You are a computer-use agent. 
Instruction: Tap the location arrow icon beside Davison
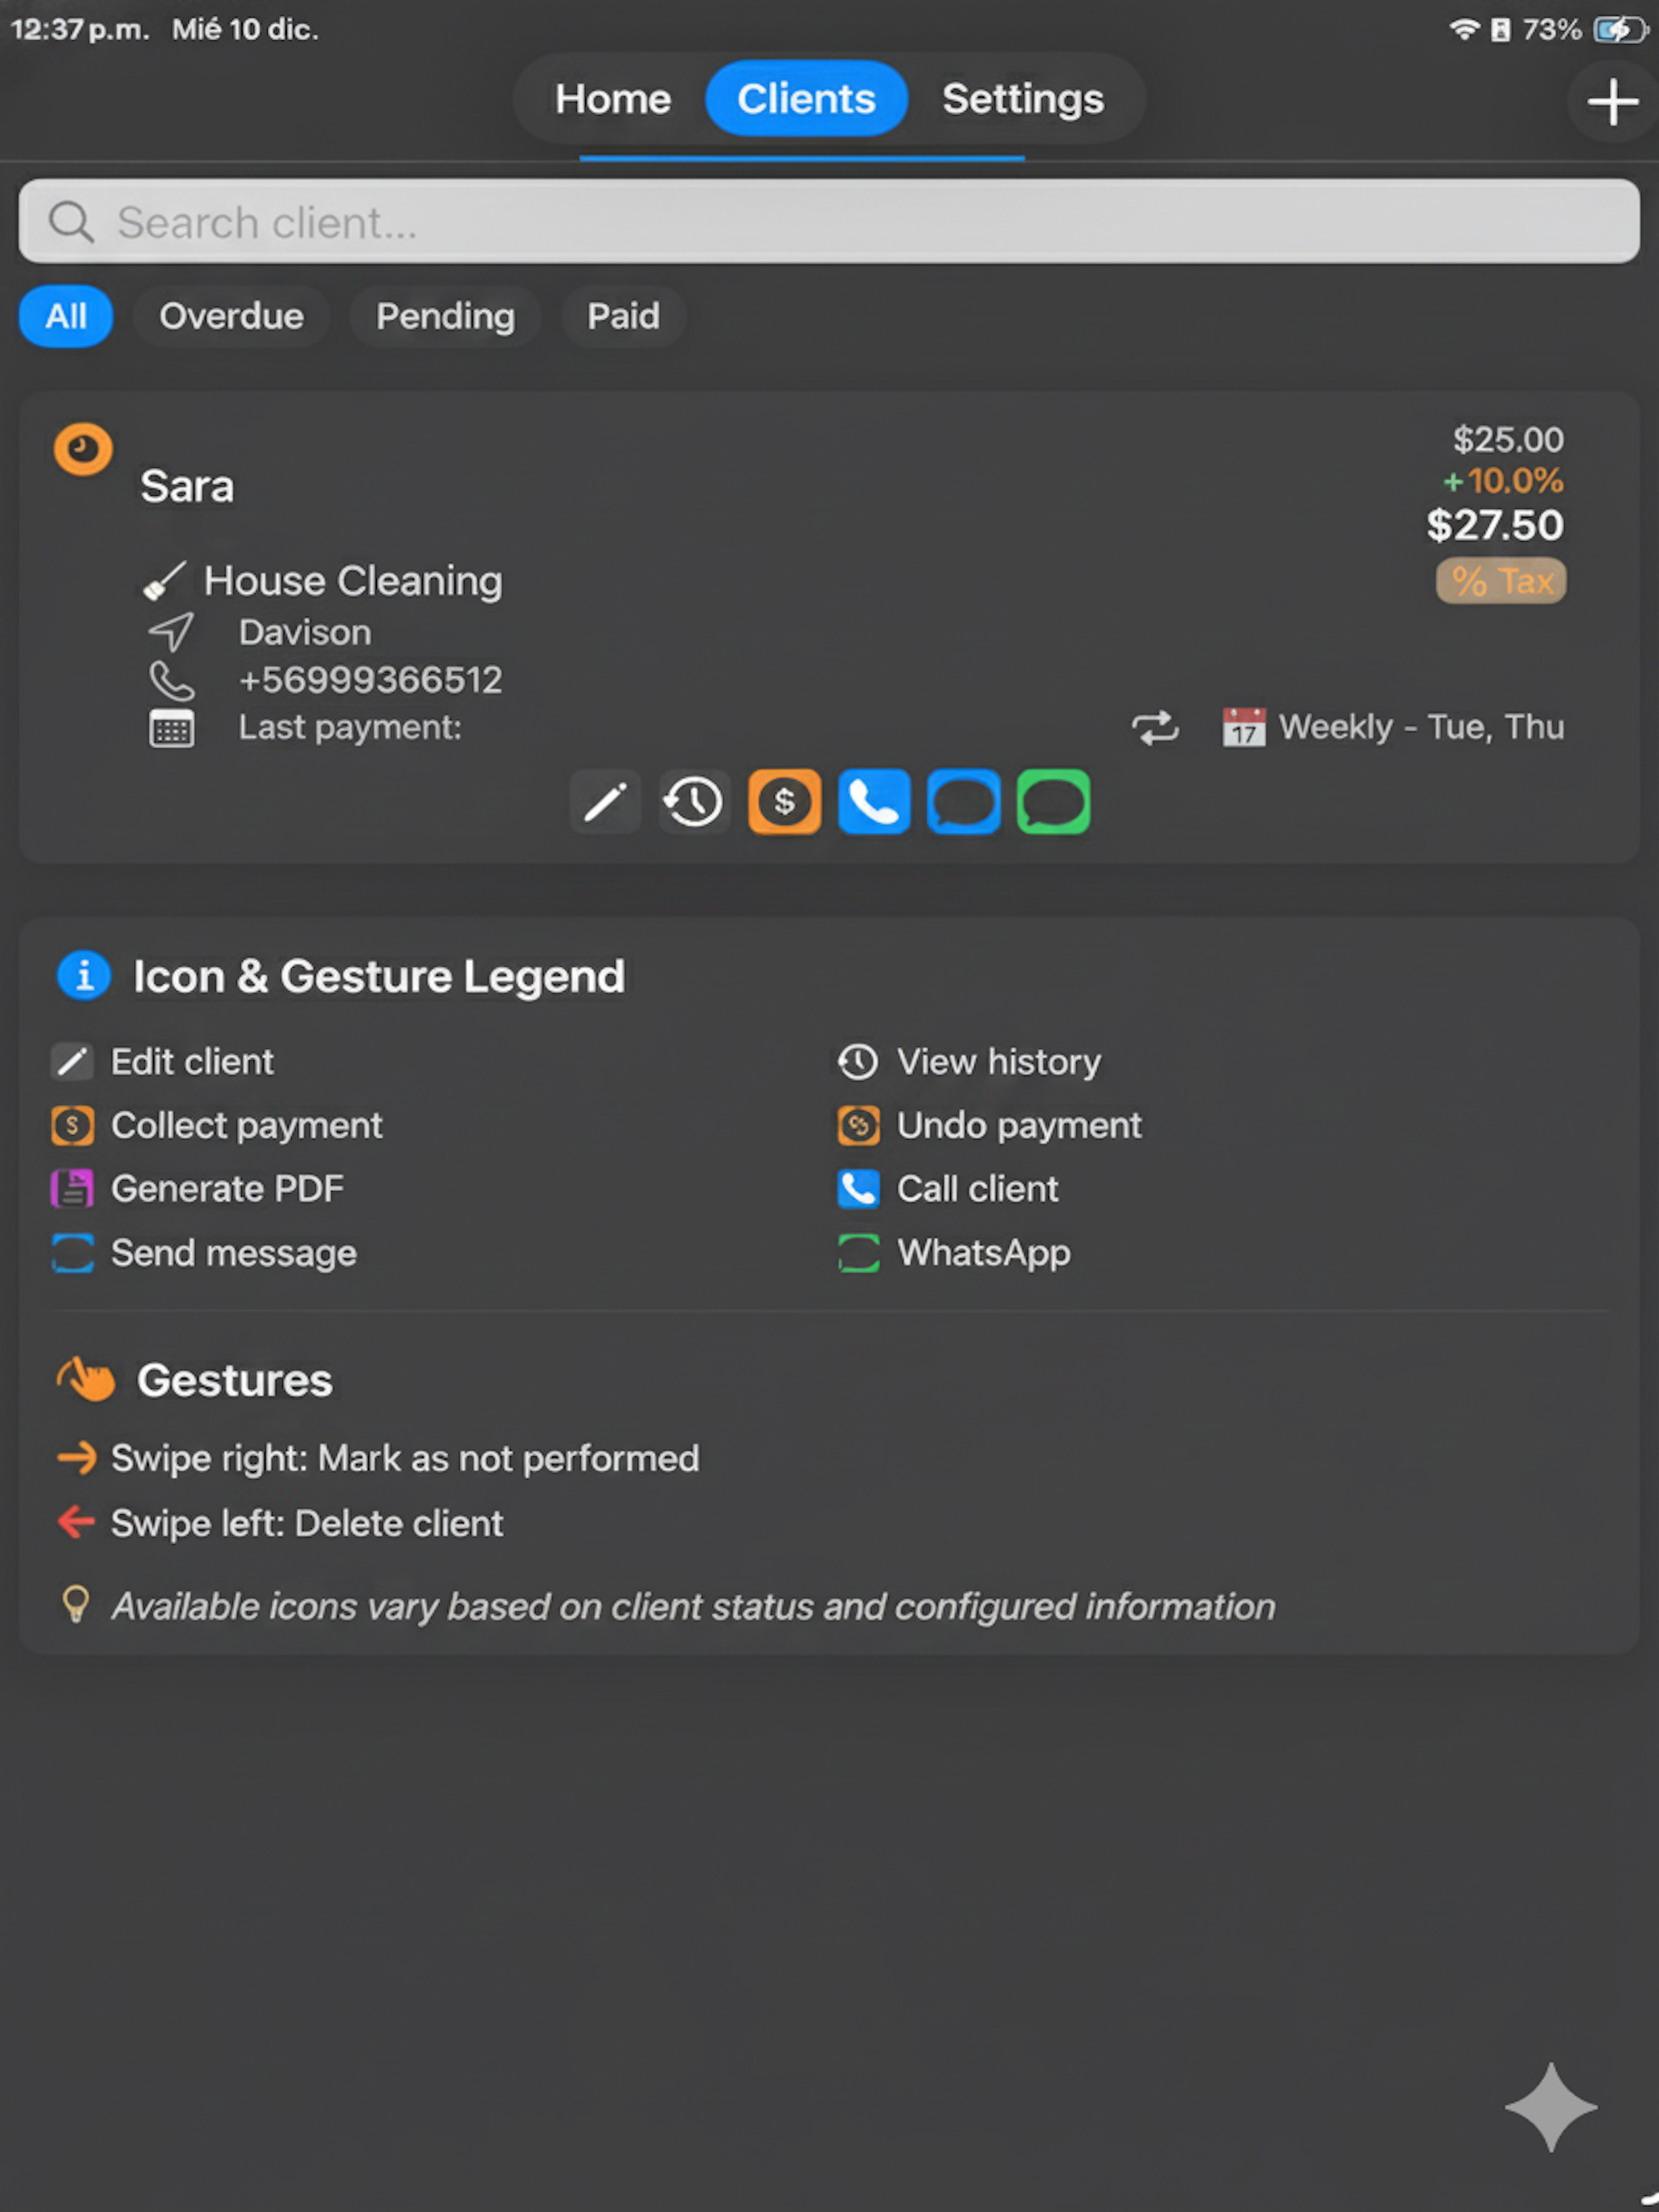(x=171, y=632)
